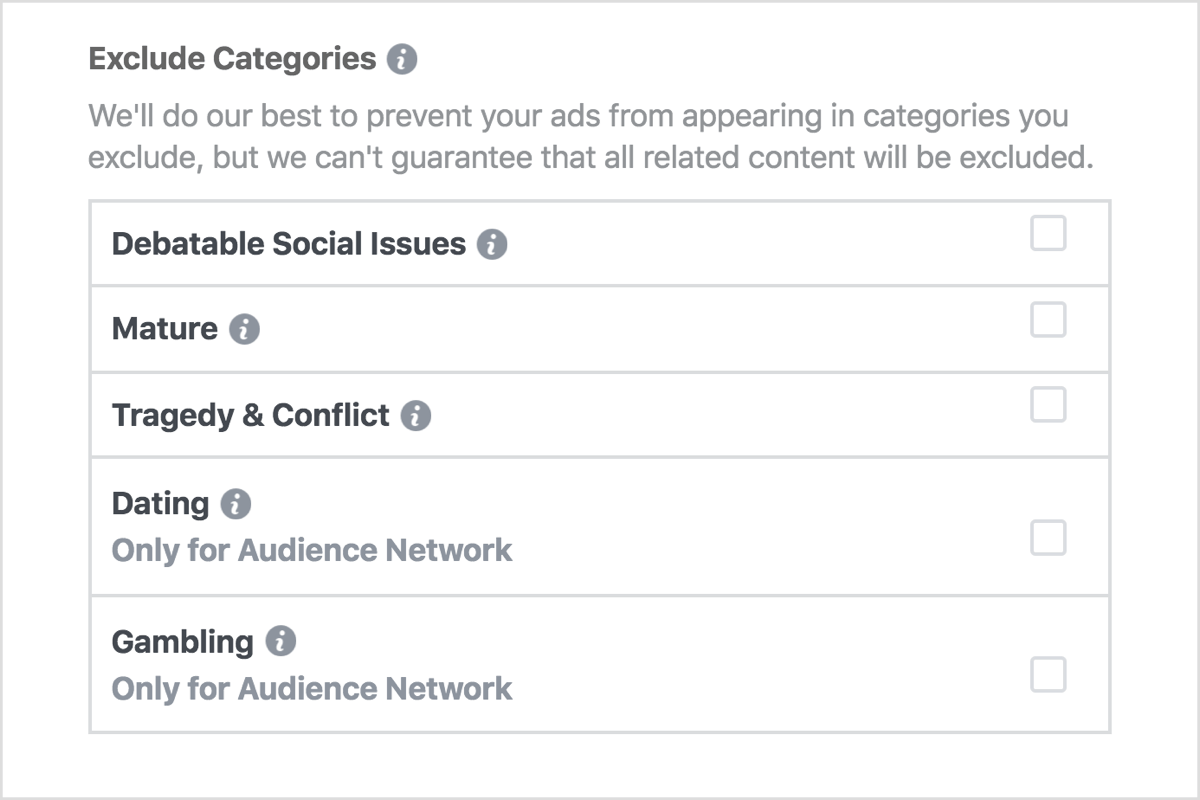
Task: Enable the Debatable Social Issues checkbox
Action: tap(1048, 234)
